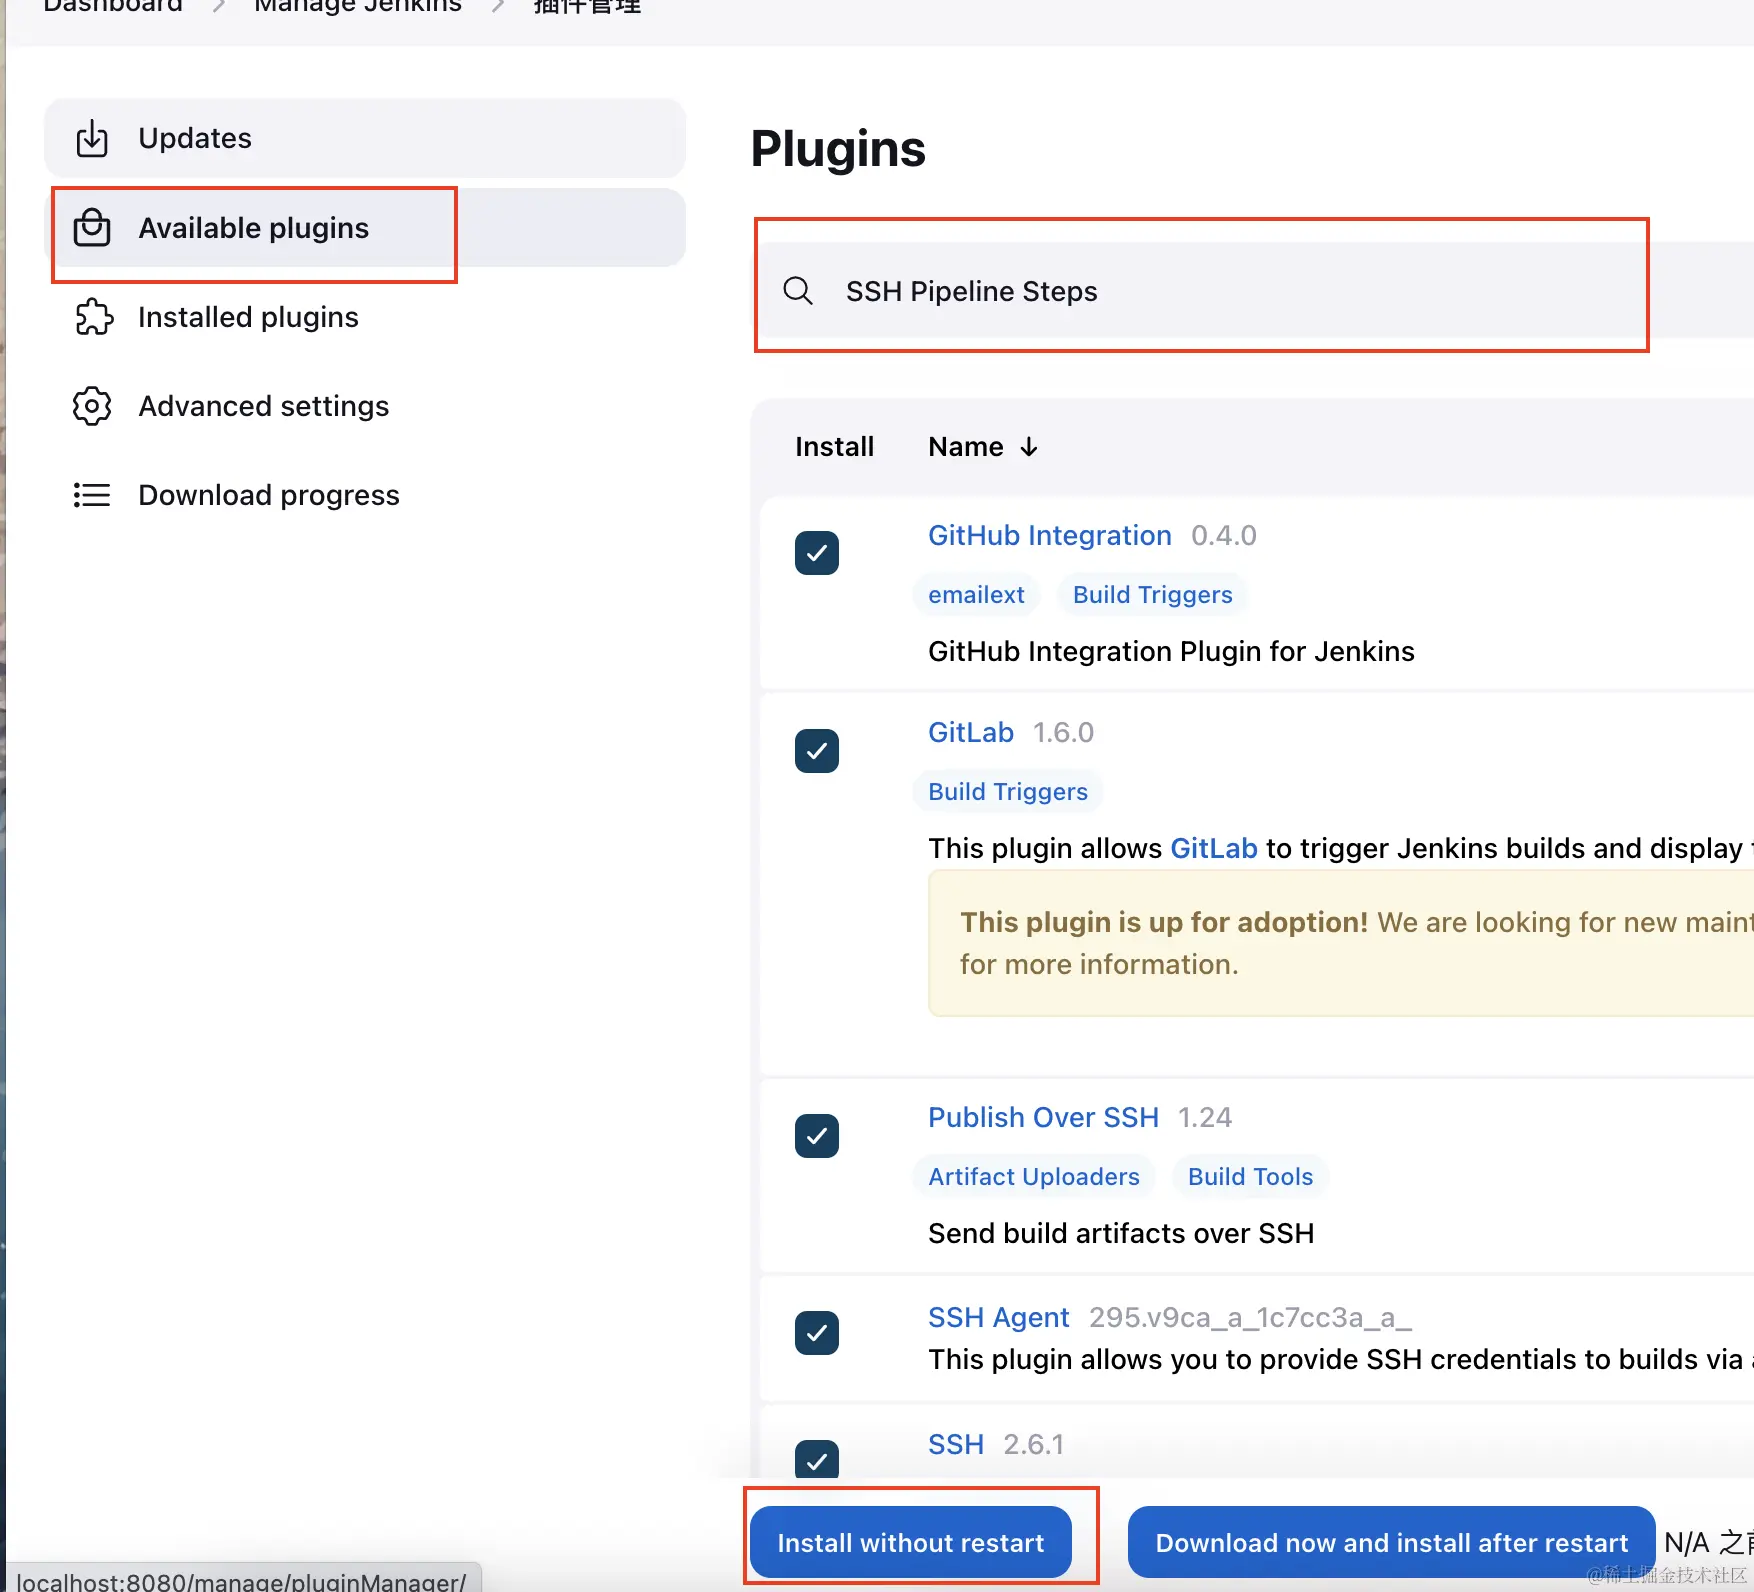Viewport: 1754px width, 1592px height.
Task: Select the Updates download icon in sidebar
Action: click(92, 138)
